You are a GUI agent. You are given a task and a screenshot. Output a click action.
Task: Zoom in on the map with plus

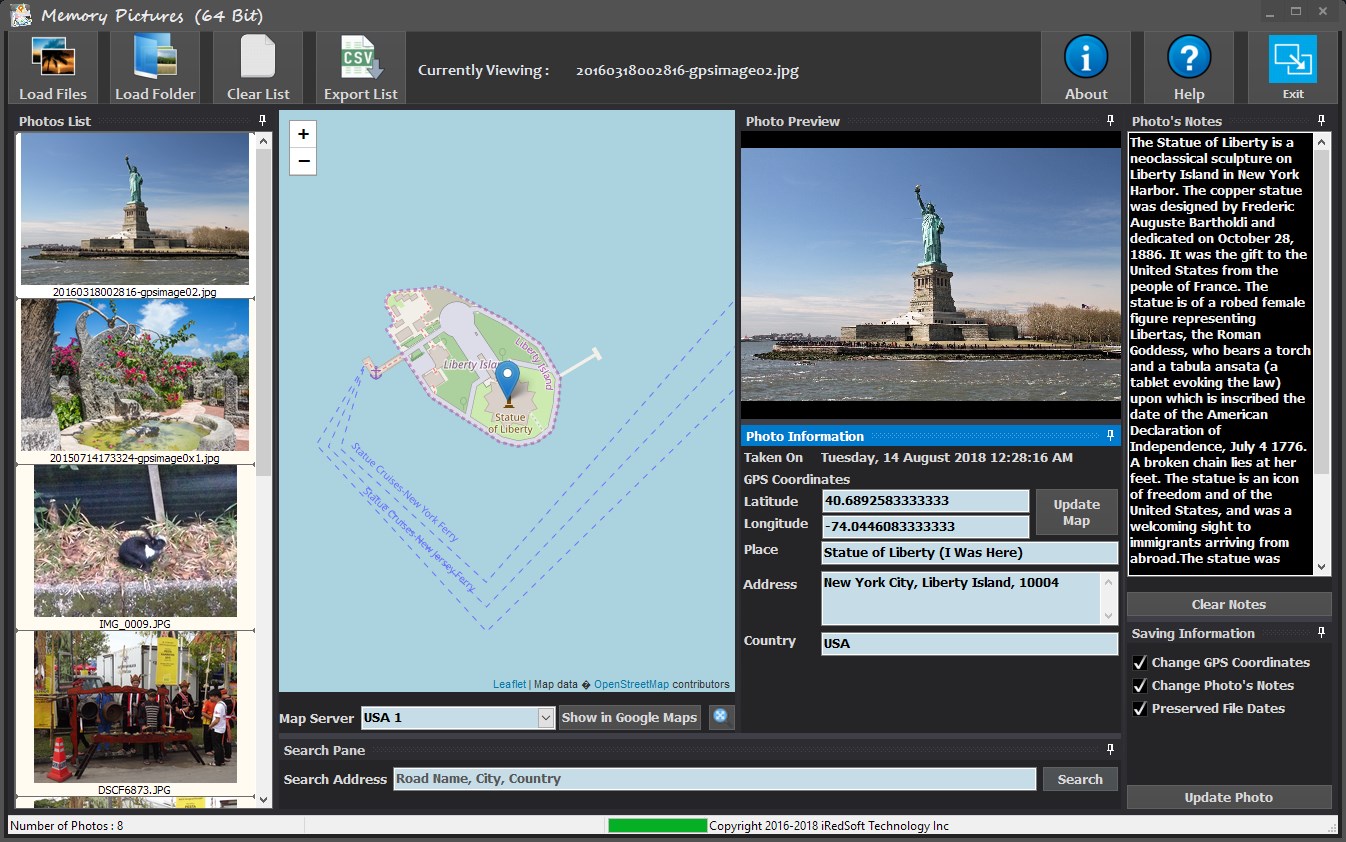pyautogui.click(x=303, y=134)
